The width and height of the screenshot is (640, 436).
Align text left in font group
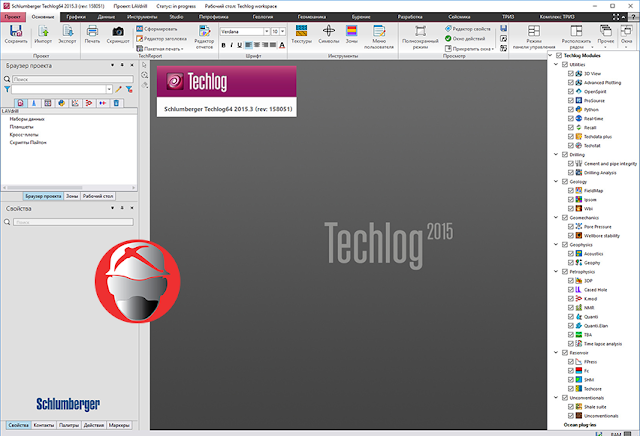click(249, 45)
